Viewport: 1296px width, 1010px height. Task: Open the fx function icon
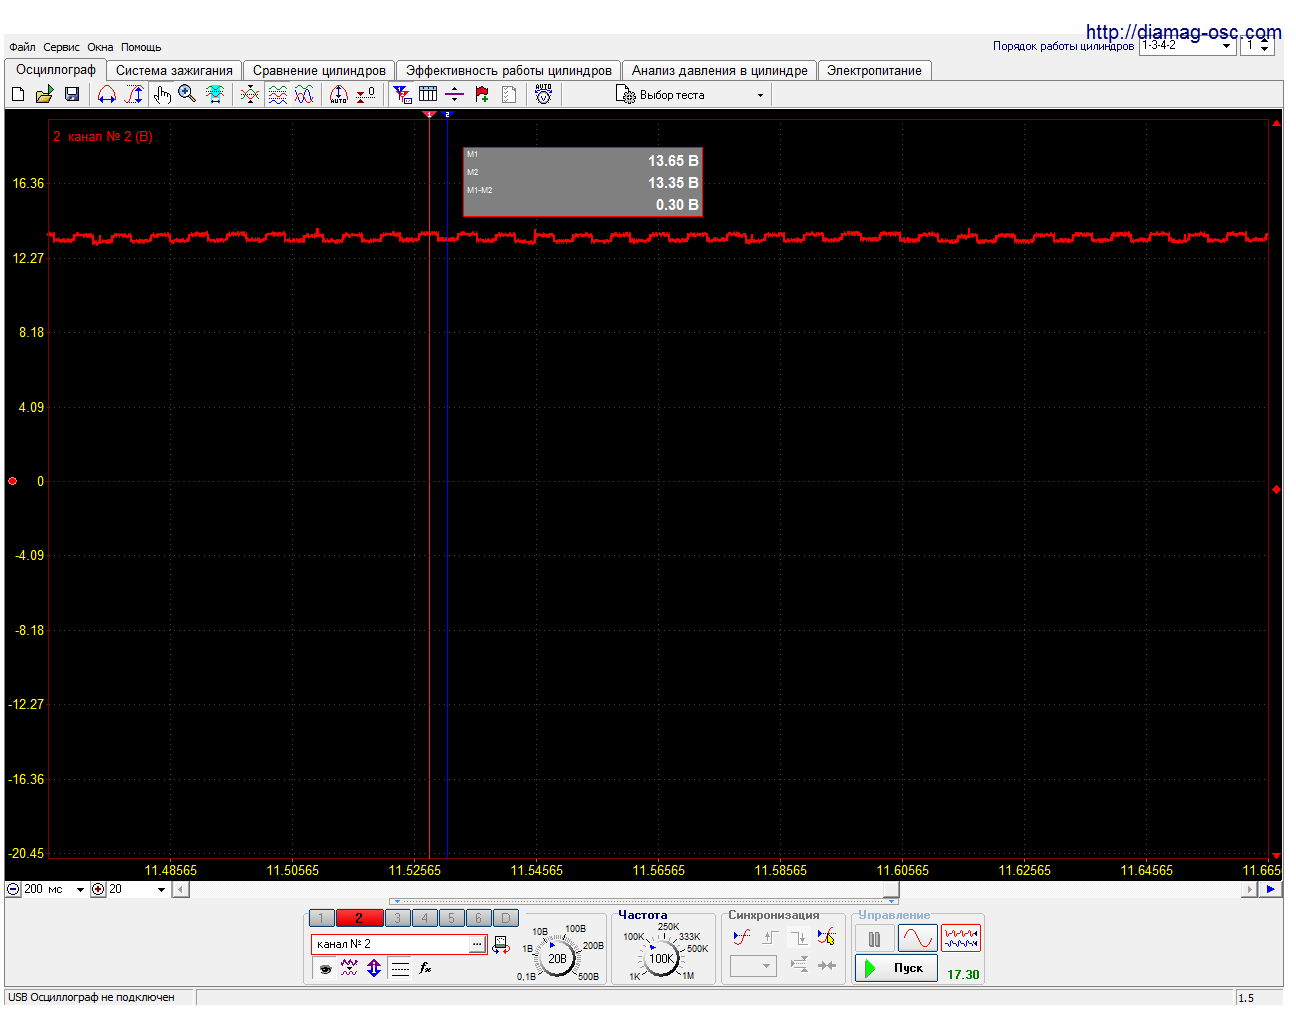point(425,967)
